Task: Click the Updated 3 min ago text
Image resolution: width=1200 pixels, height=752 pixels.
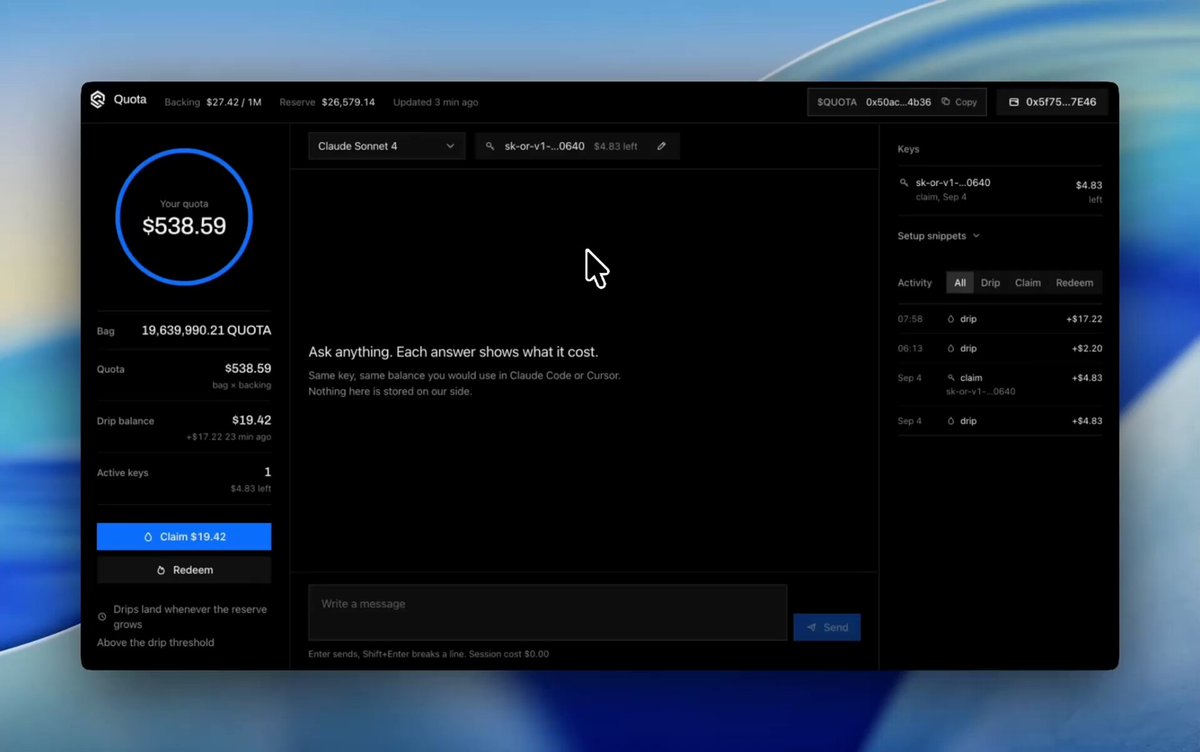Action: (435, 102)
